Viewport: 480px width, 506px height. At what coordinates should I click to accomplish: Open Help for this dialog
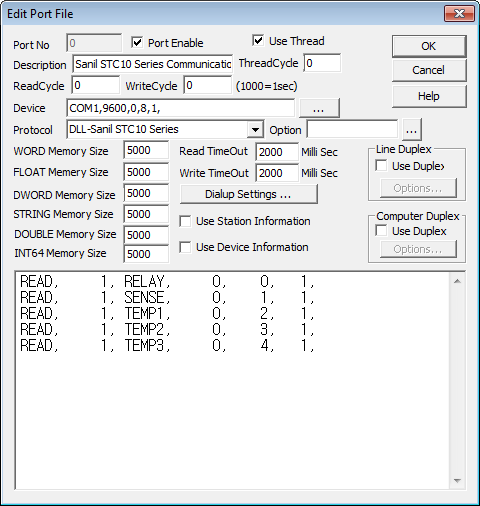(x=429, y=96)
